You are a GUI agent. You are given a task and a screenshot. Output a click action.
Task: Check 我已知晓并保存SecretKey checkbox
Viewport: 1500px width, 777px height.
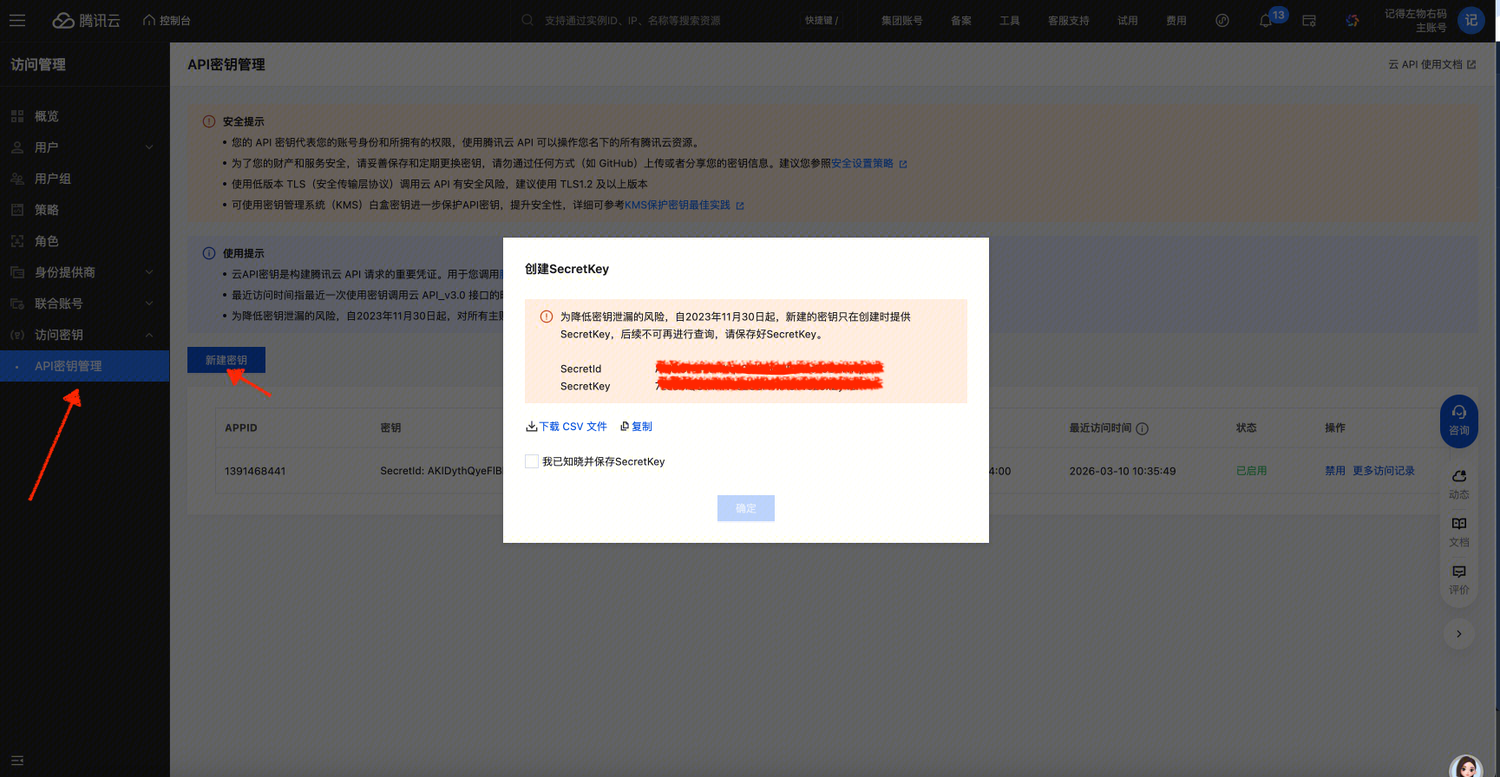pos(532,461)
